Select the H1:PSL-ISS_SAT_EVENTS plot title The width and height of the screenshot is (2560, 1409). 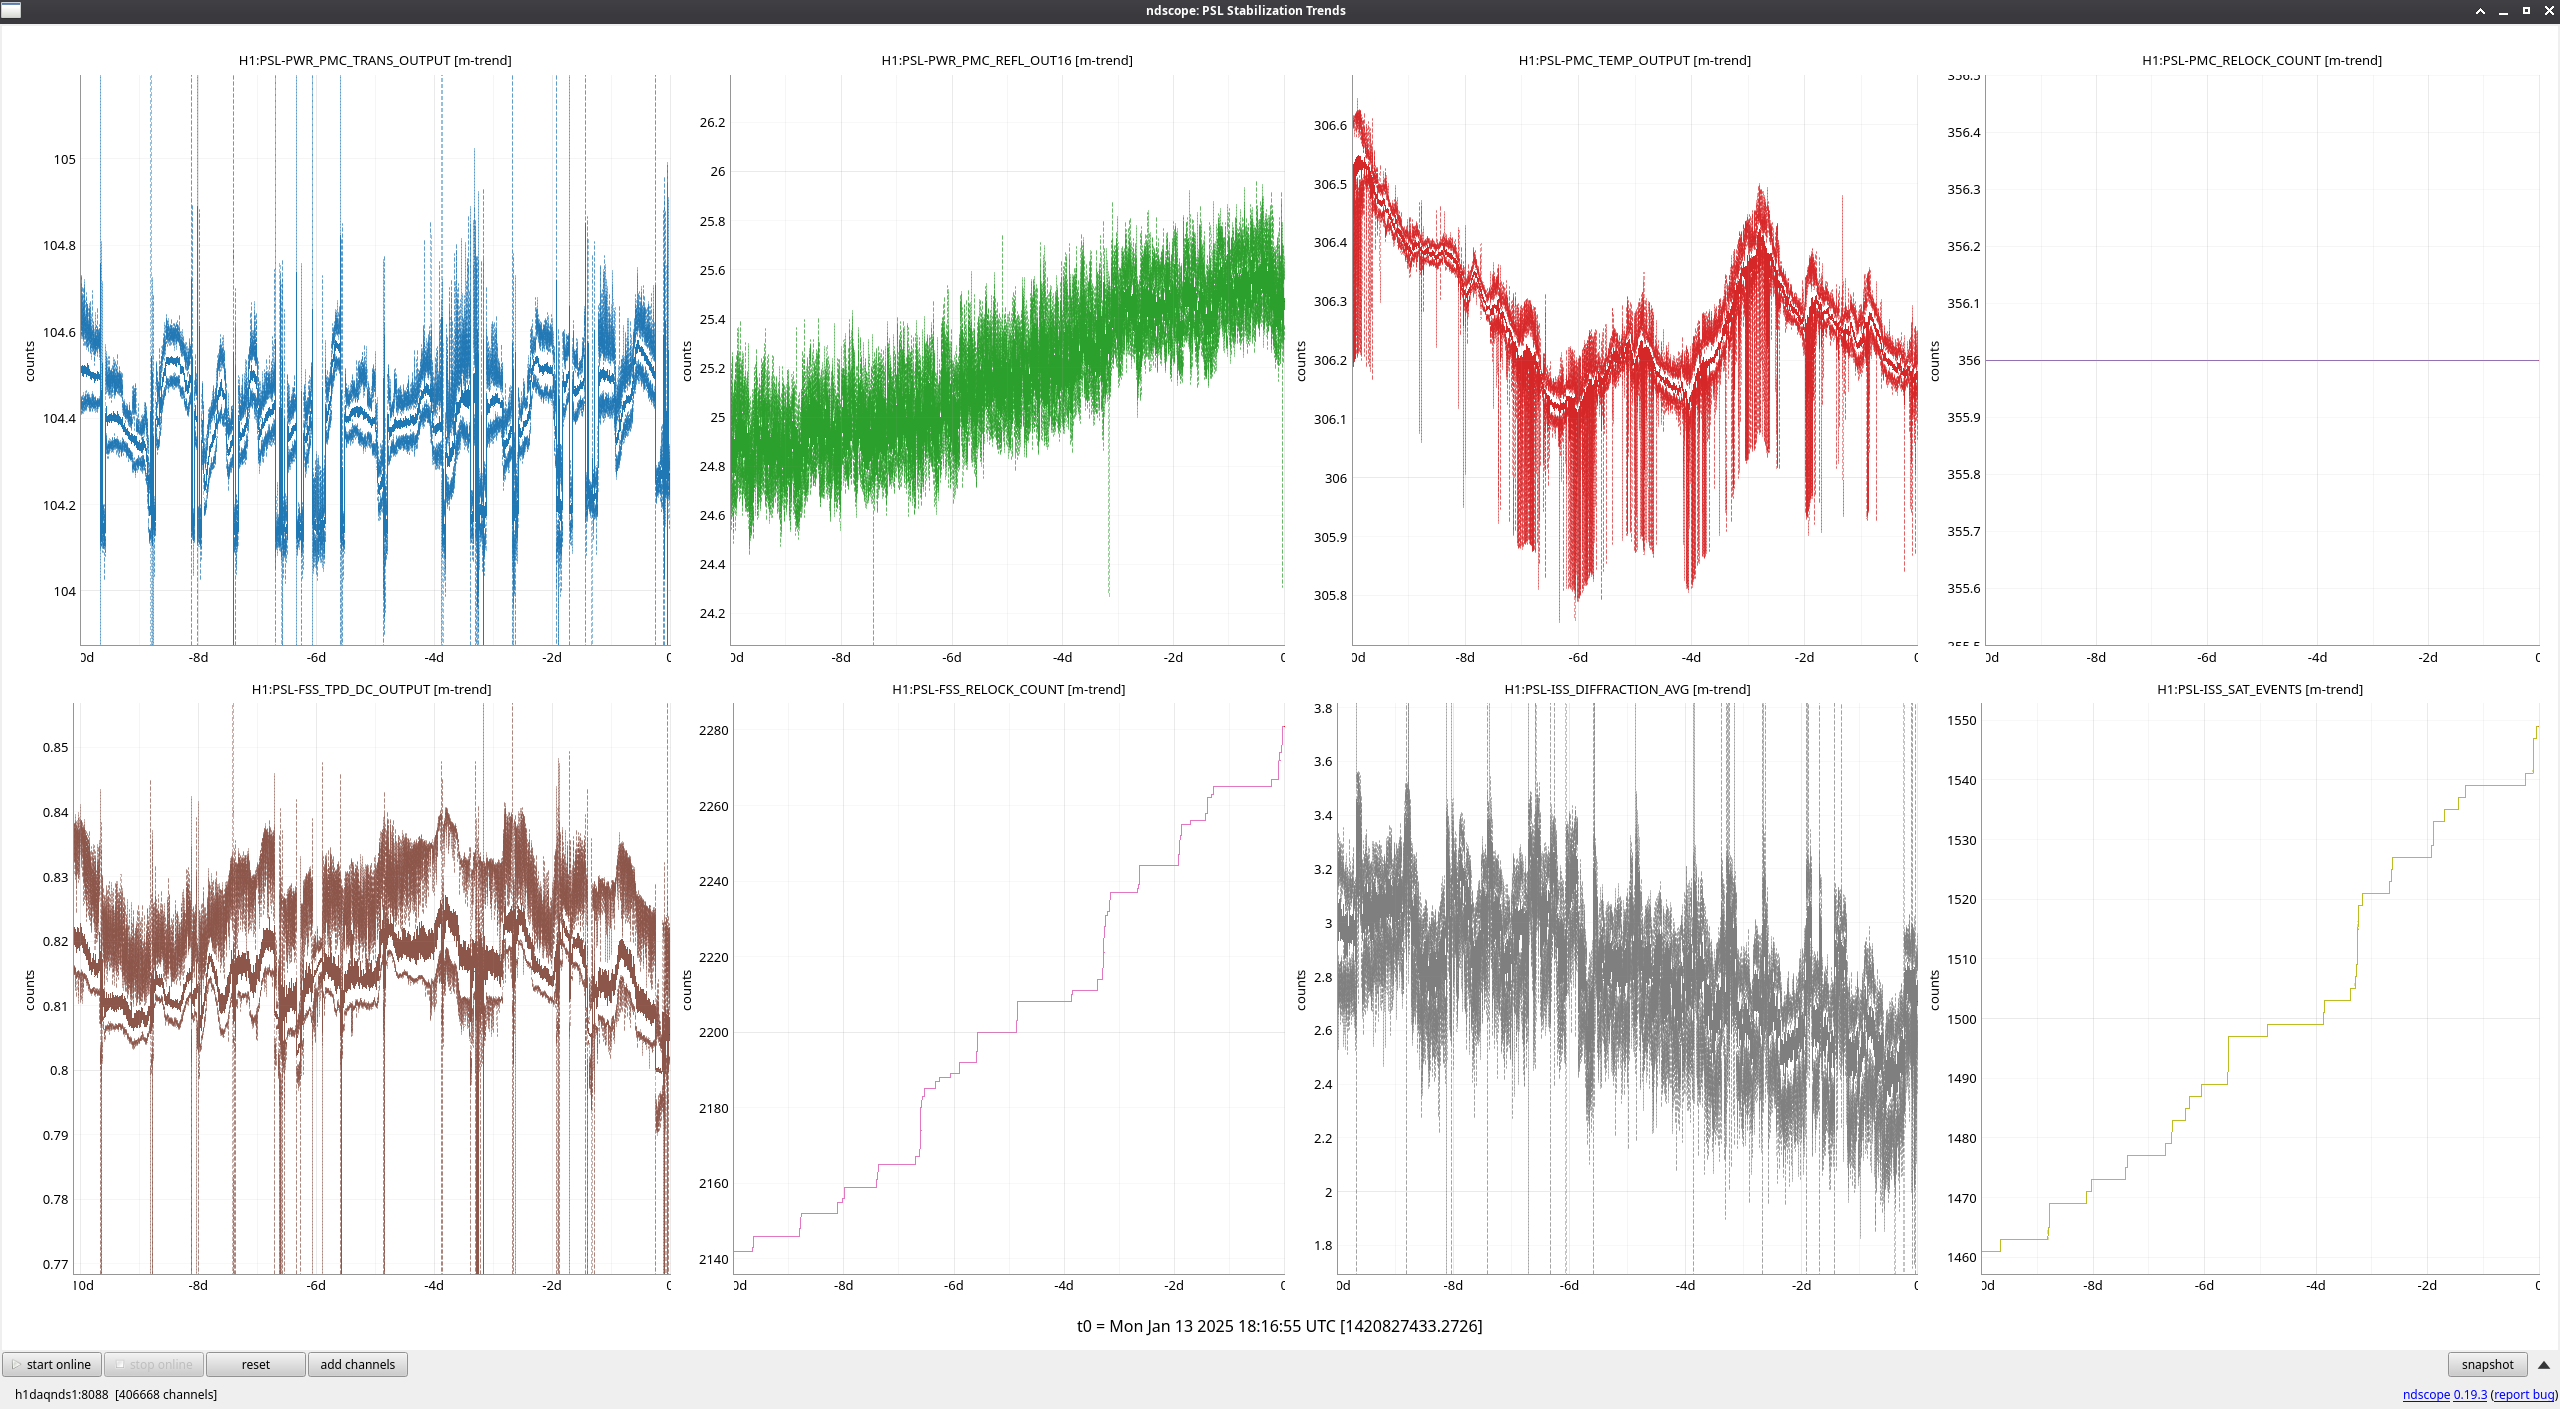click(x=2260, y=689)
